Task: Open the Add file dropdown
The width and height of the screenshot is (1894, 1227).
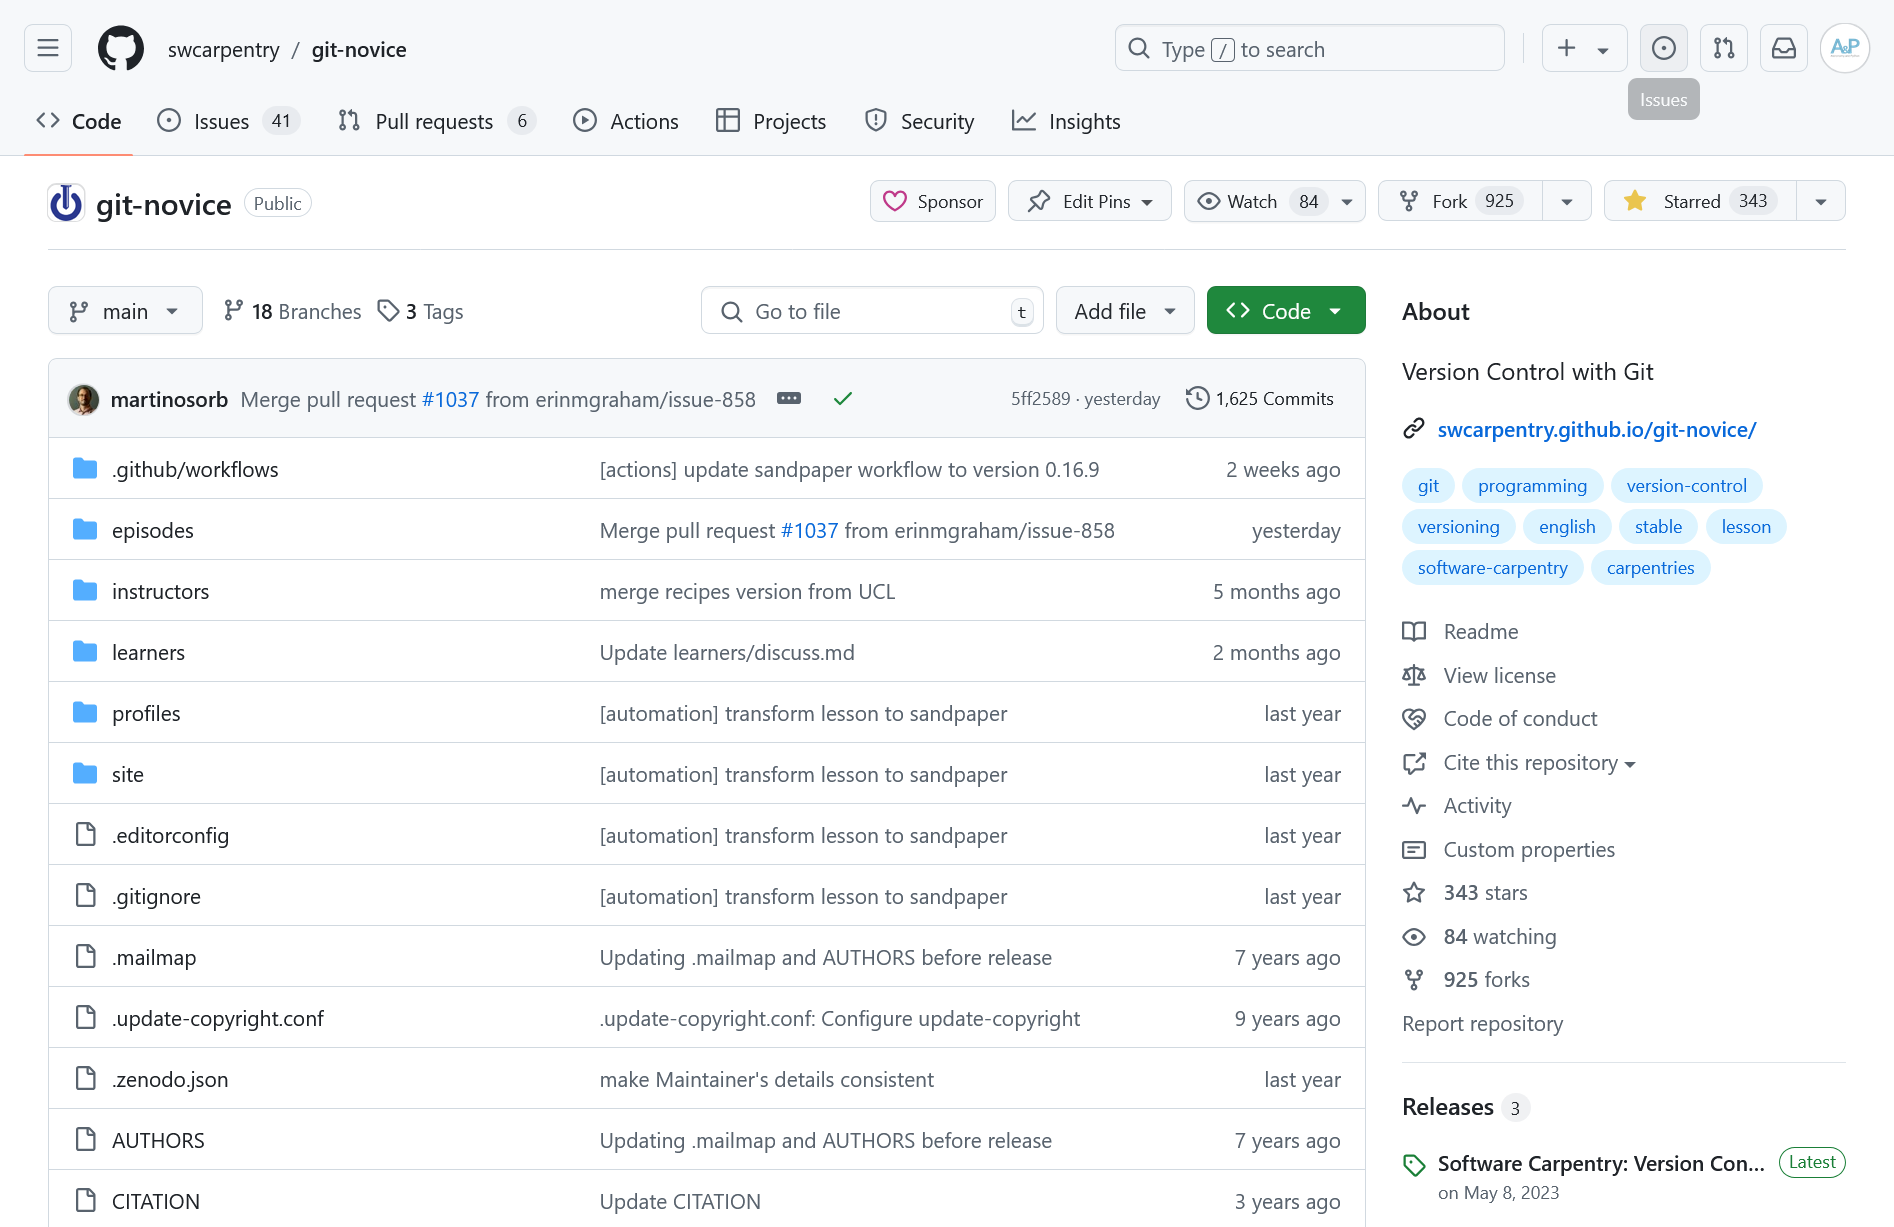Action: [1125, 311]
